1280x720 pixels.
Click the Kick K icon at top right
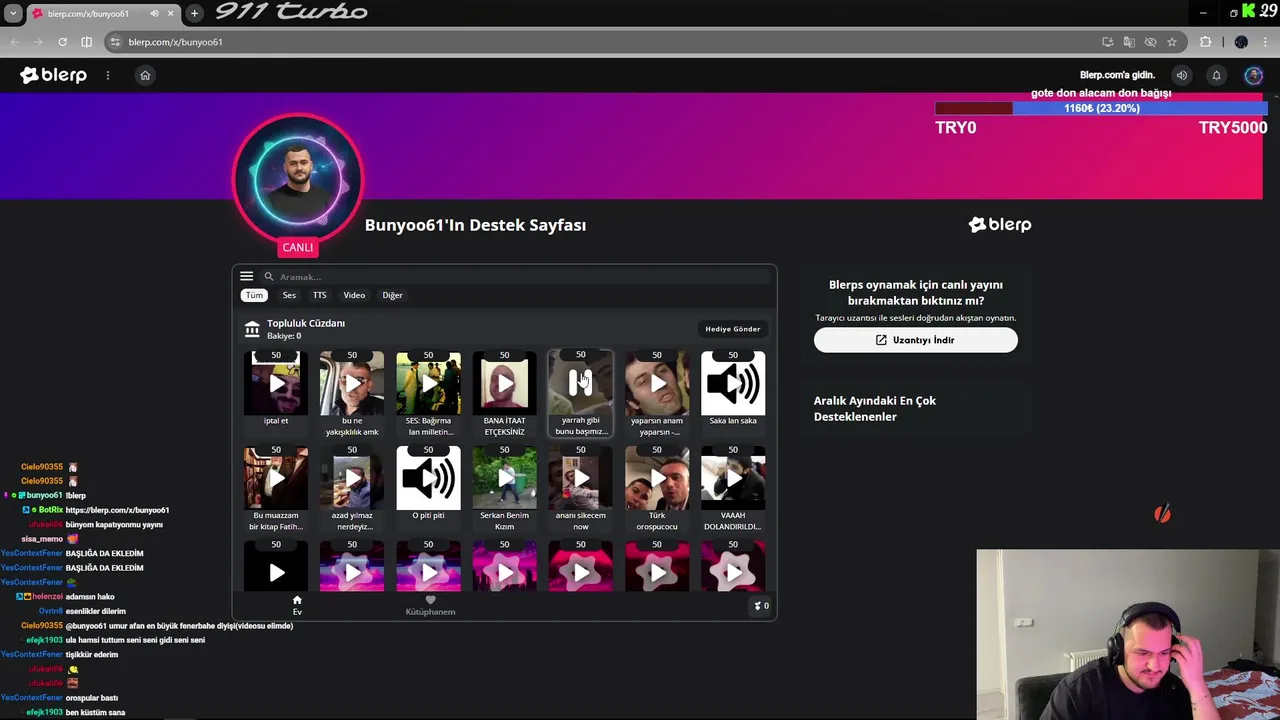point(1248,12)
